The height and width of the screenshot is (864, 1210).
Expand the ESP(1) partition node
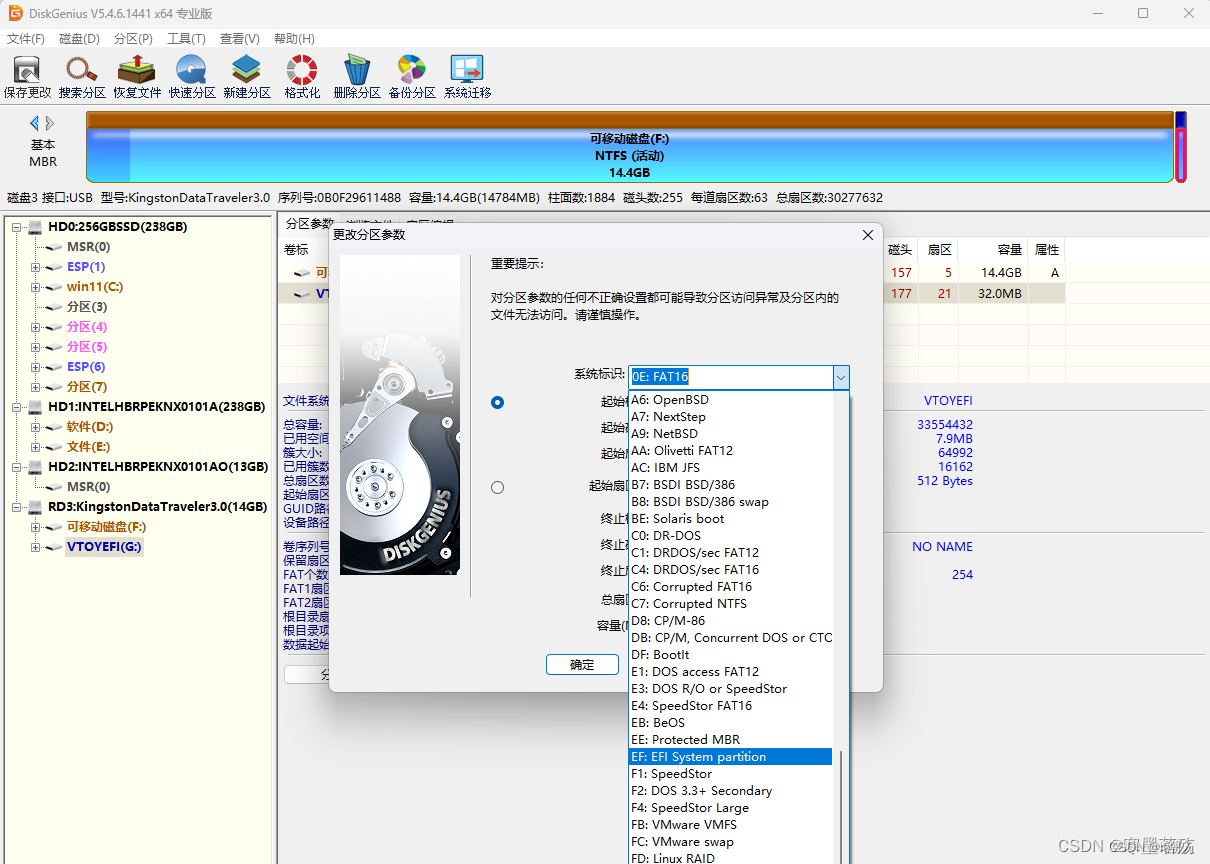pyautogui.click(x=36, y=267)
